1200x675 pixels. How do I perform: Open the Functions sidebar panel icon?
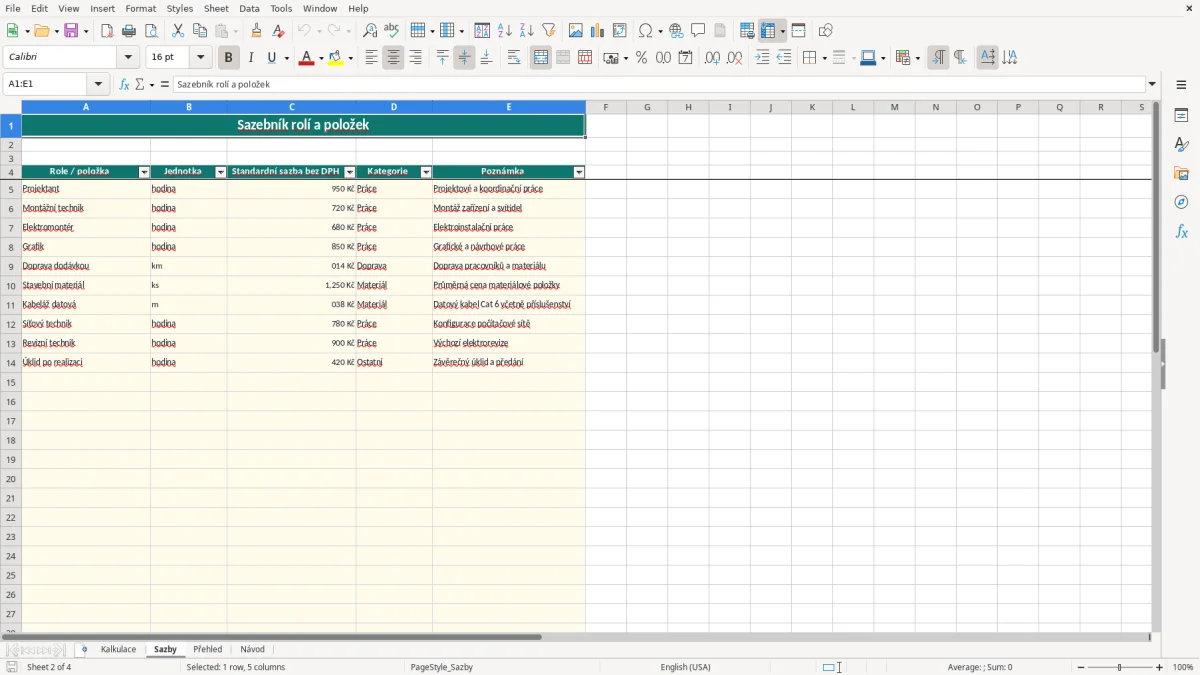(x=1181, y=231)
